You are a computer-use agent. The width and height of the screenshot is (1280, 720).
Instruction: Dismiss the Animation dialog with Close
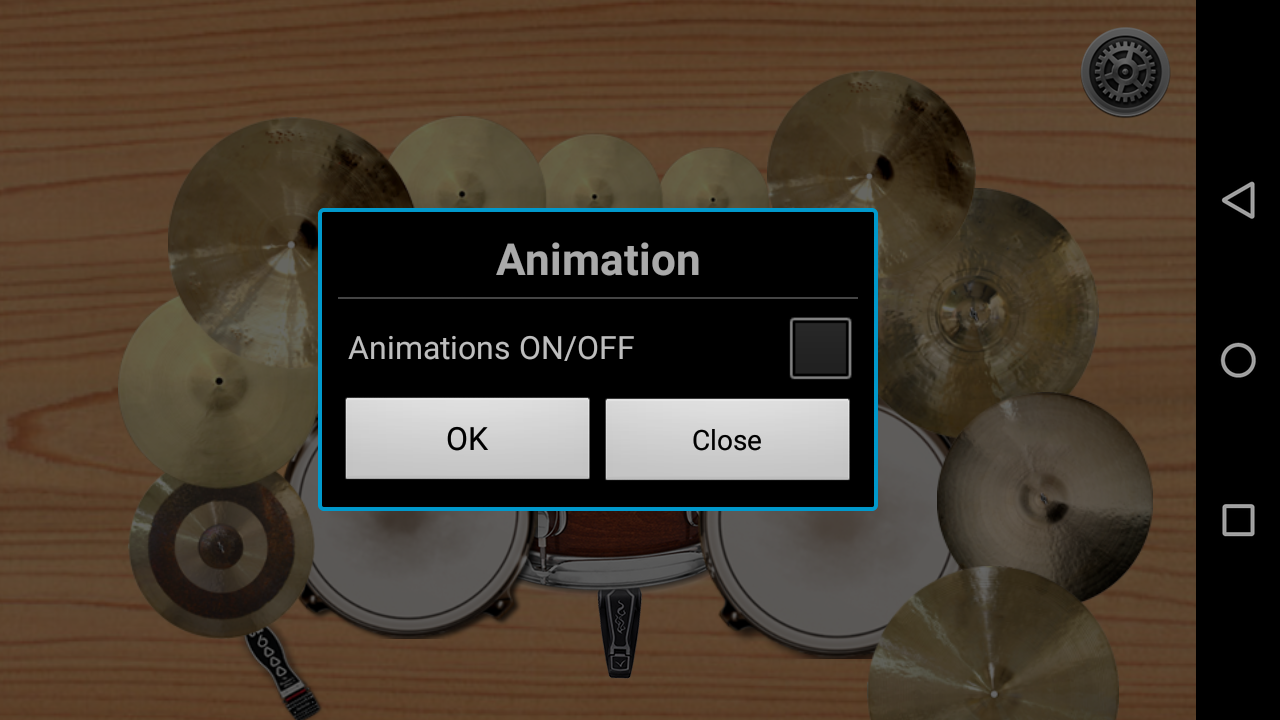click(727, 440)
